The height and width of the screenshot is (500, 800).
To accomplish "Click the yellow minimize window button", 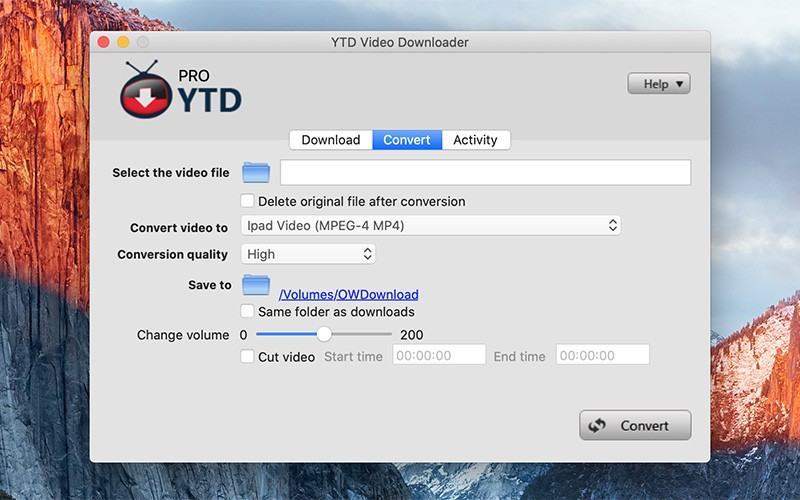I will (x=123, y=42).
